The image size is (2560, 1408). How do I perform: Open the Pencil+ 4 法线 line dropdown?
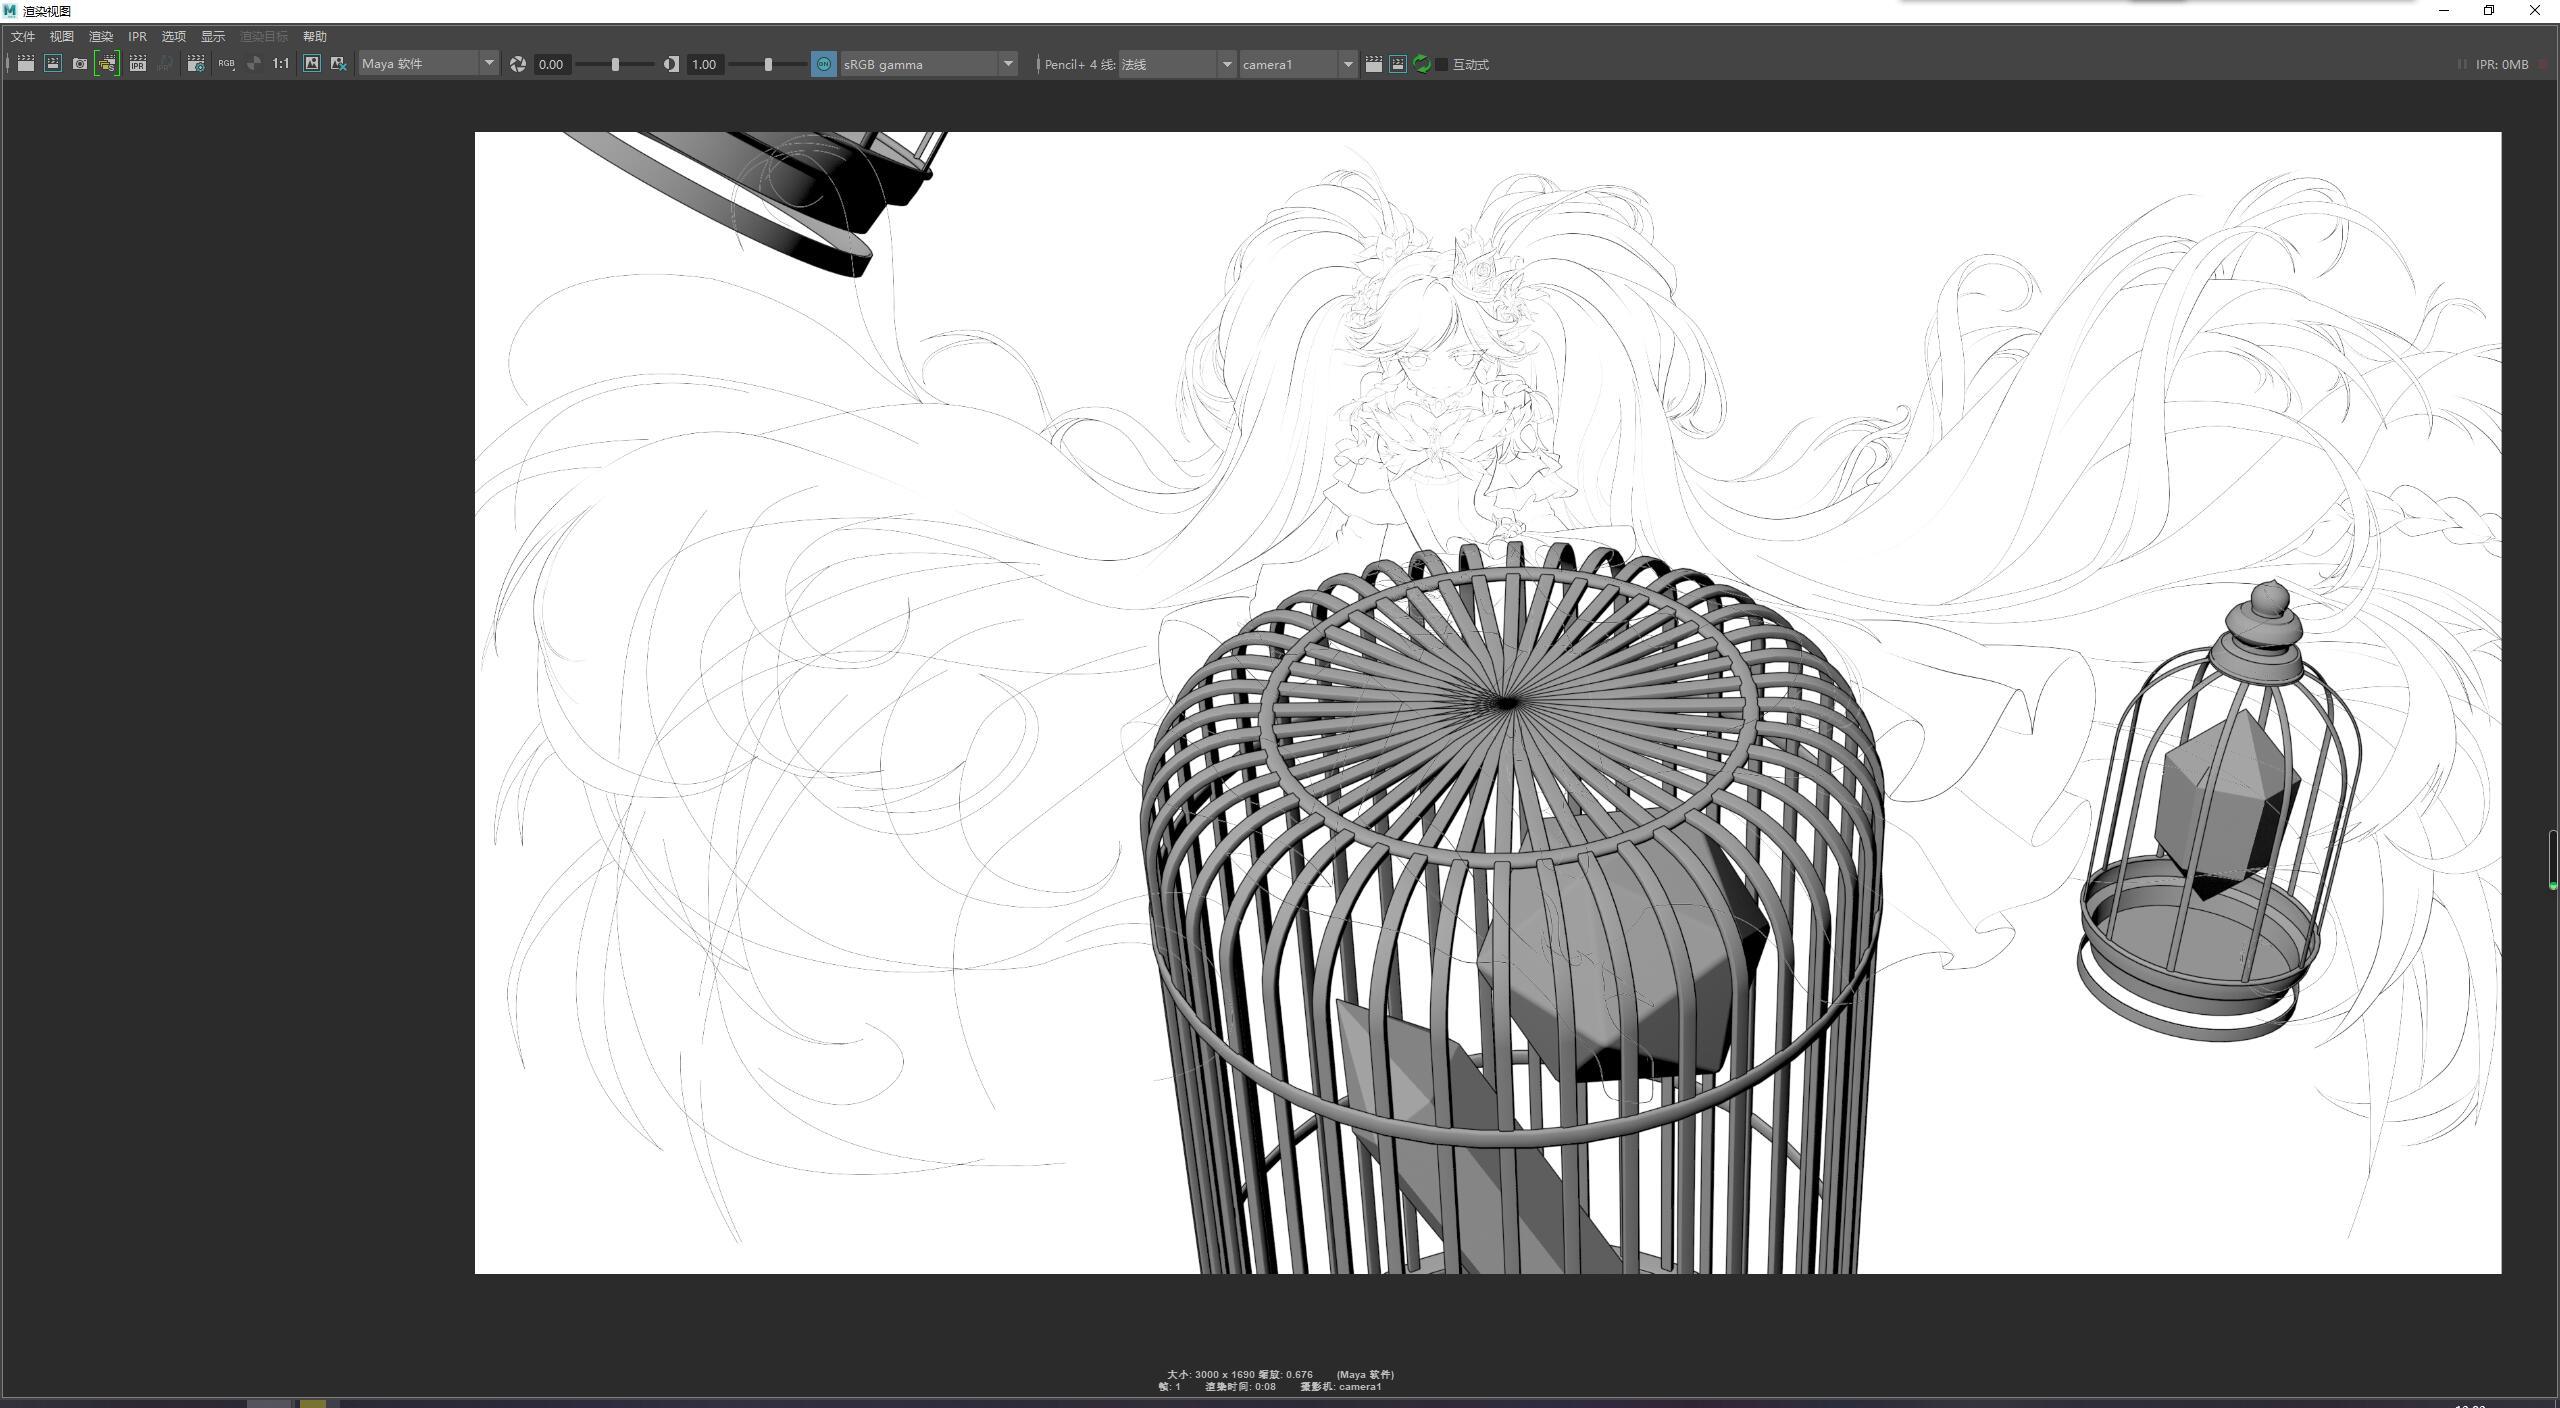1178,64
